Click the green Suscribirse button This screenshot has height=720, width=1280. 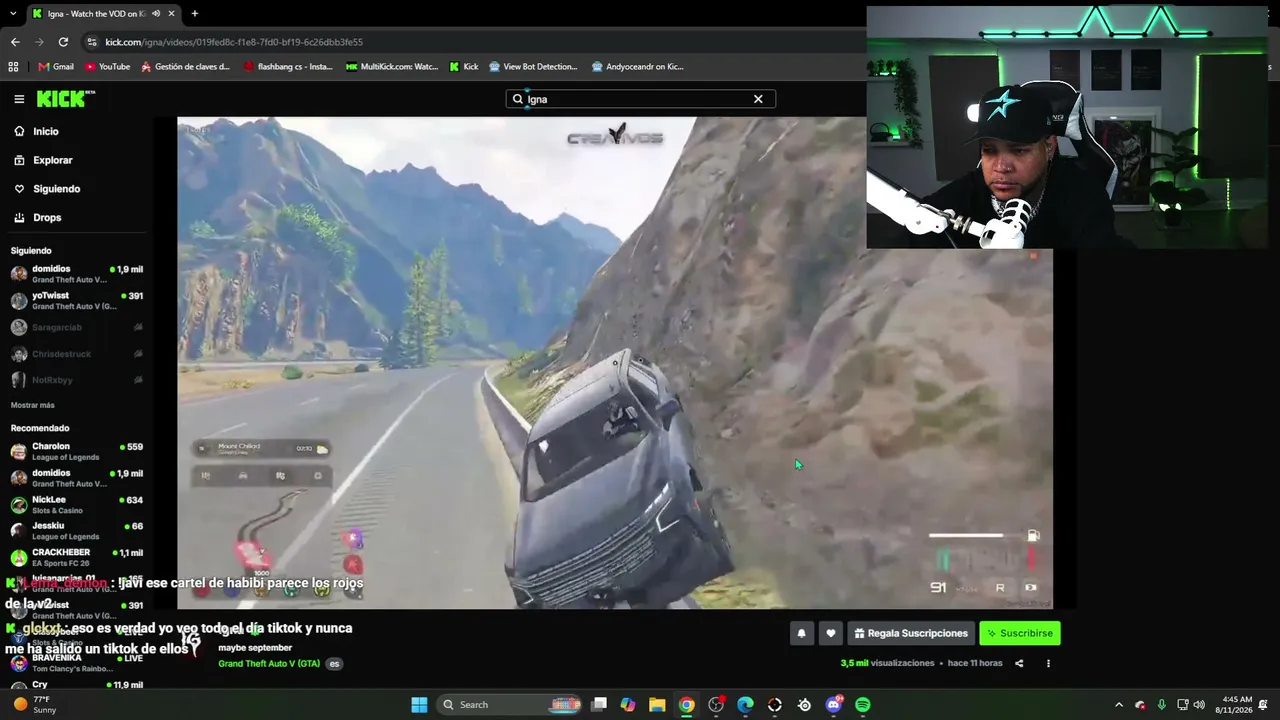coord(1020,633)
